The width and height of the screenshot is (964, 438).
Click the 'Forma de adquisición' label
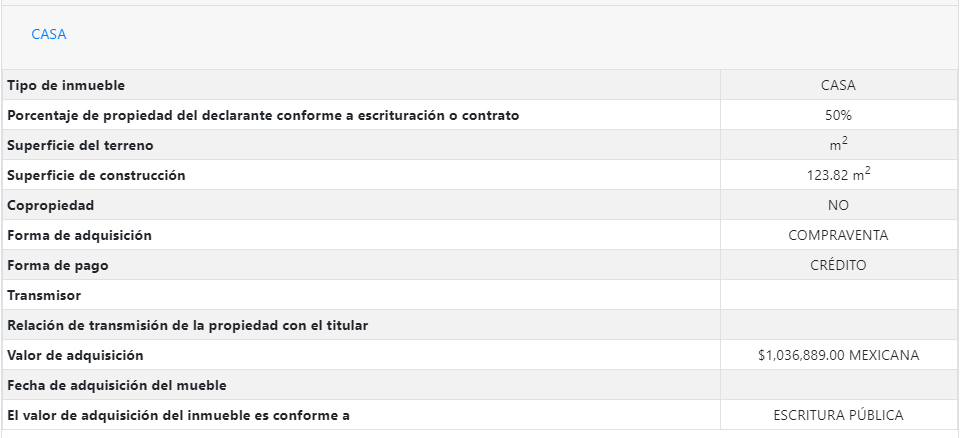coord(79,235)
